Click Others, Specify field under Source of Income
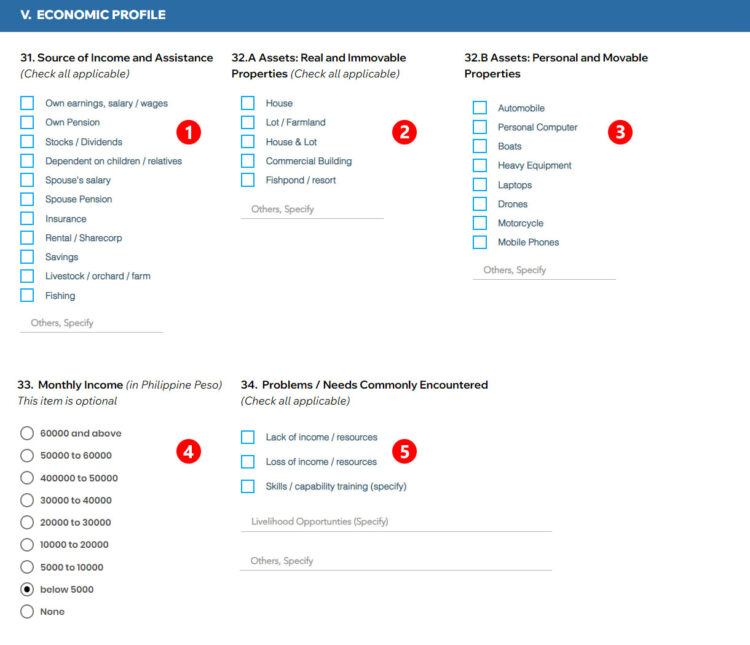The width and height of the screenshot is (750, 645). pyautogui.click(x=91, y=324)
